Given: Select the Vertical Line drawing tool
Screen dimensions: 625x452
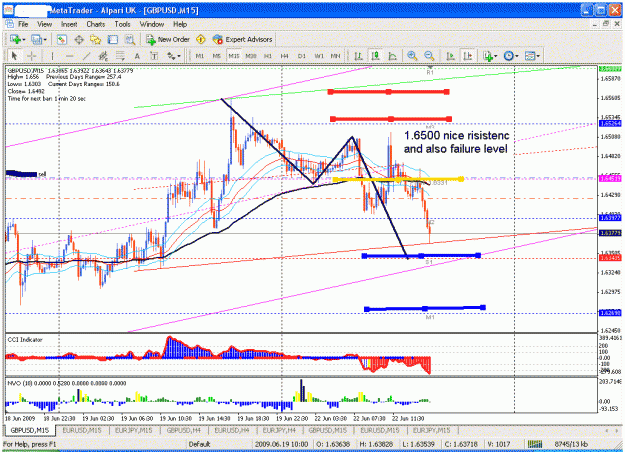Looking at the screenshot, I should 52,56.
